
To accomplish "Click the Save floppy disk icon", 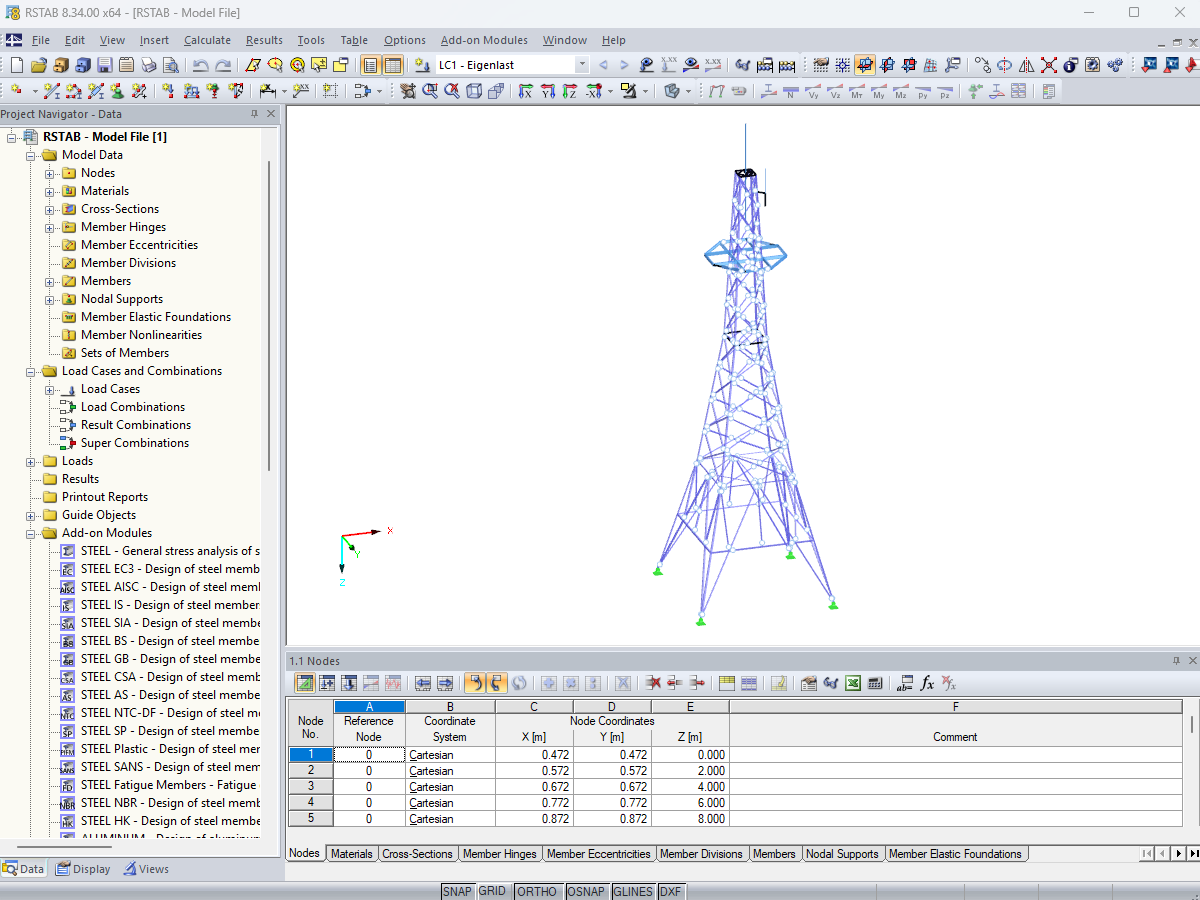I will point(105,65).
